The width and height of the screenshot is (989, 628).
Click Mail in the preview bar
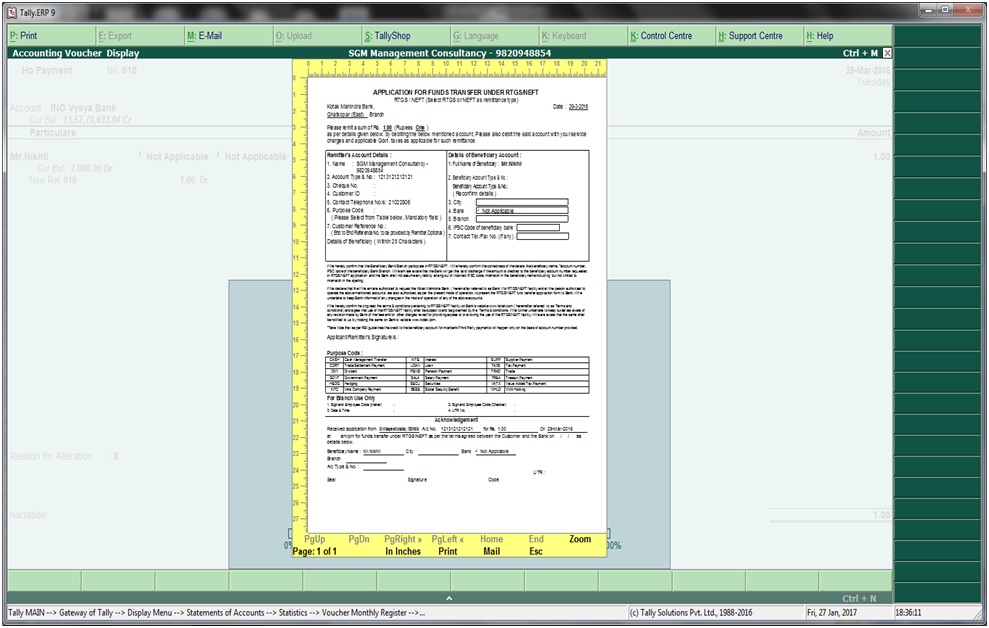(491, 551)
